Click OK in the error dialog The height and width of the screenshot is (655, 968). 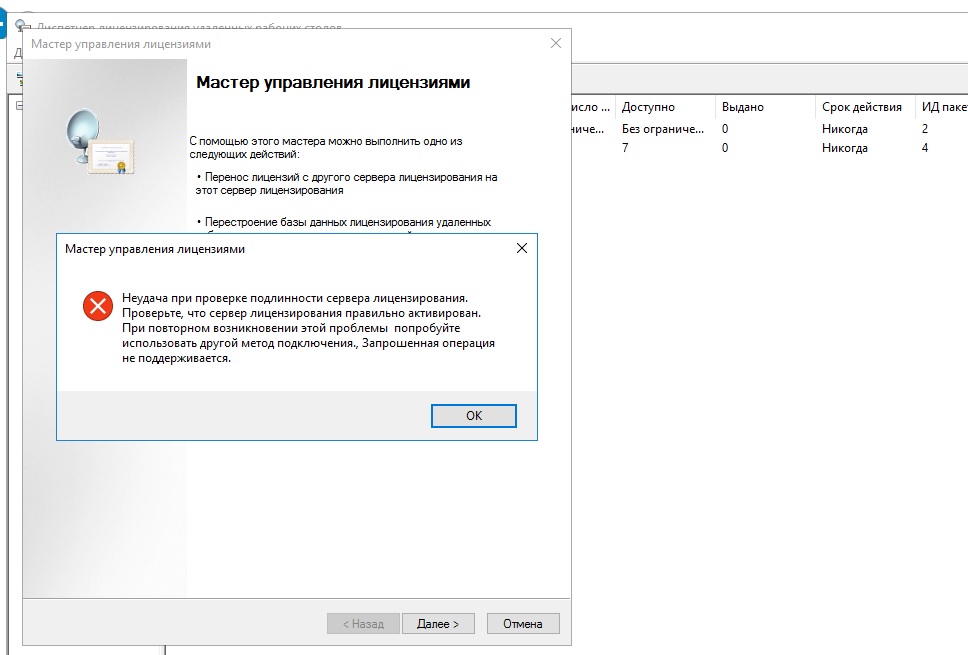[x=474, y=415]
